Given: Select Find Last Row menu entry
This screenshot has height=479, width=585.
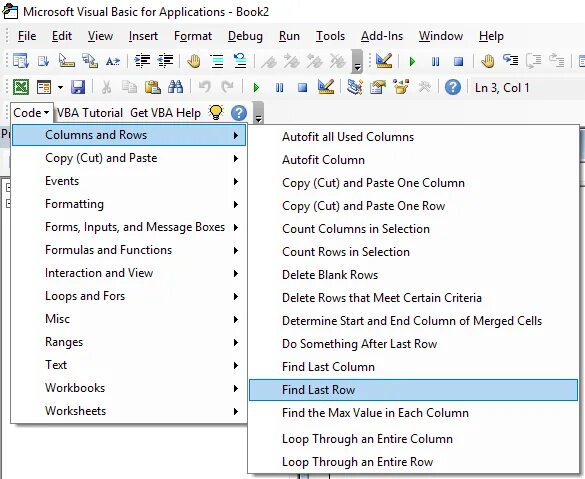Looking at the screenshot, I should 413,390.
